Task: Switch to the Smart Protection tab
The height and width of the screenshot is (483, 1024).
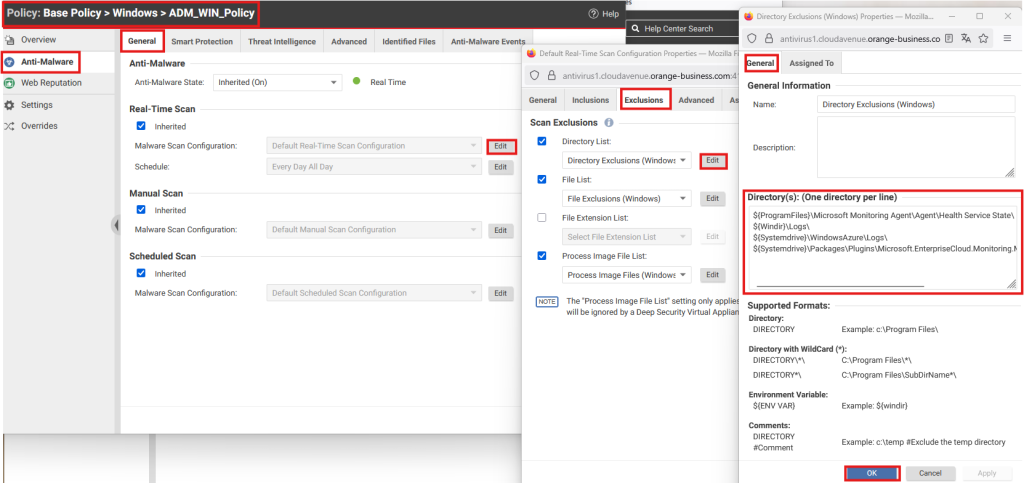Action: (x=202, y=42)
